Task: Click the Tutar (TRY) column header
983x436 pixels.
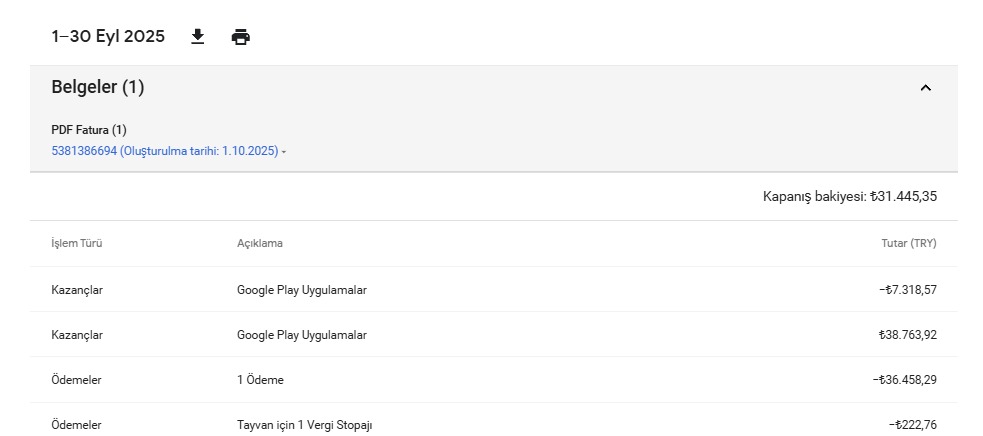Action: (x=909, y=243)
